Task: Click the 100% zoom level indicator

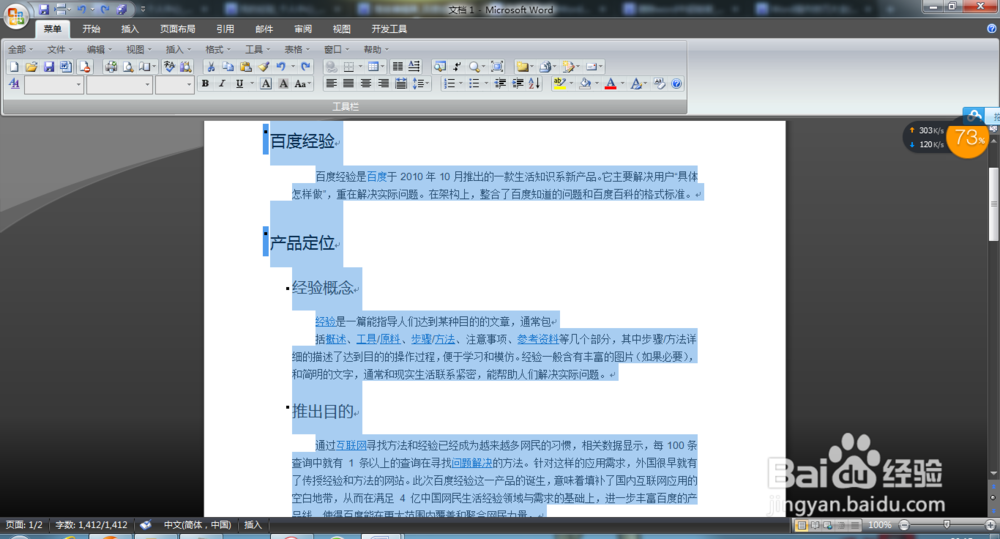Action: click(879, 525)
